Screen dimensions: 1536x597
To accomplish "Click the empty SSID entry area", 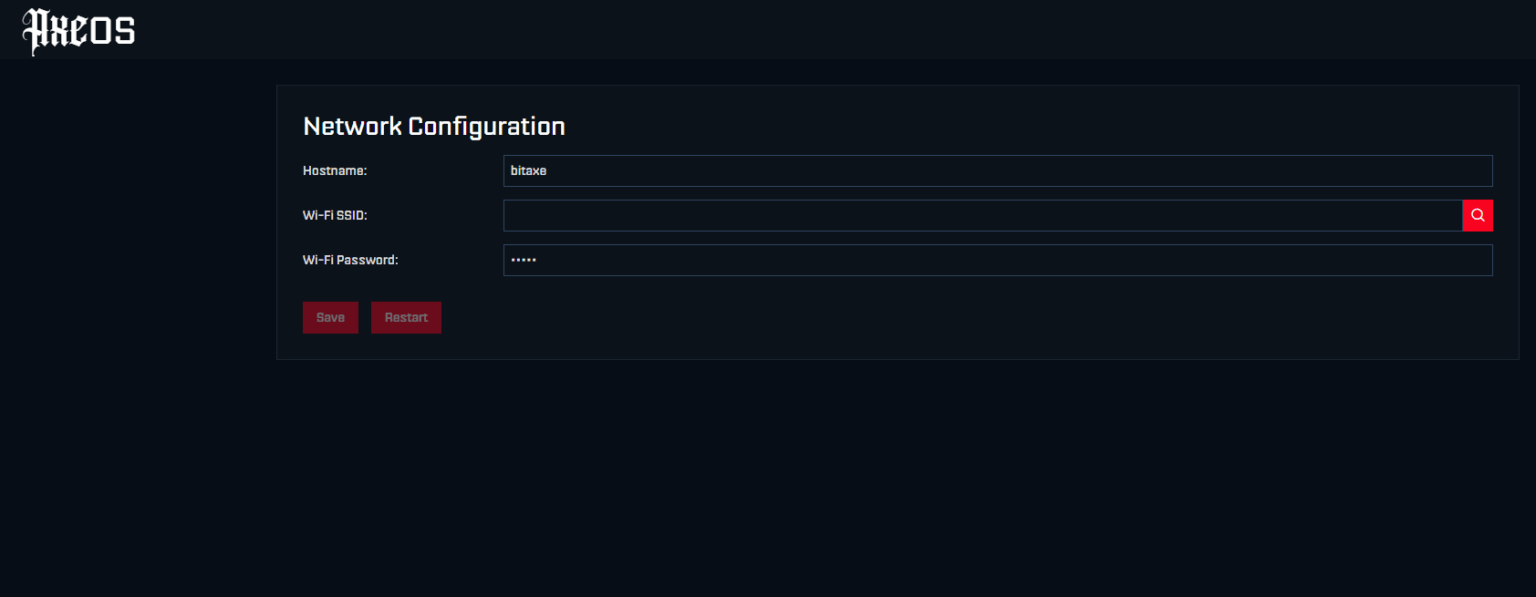I will pos(900,215).
